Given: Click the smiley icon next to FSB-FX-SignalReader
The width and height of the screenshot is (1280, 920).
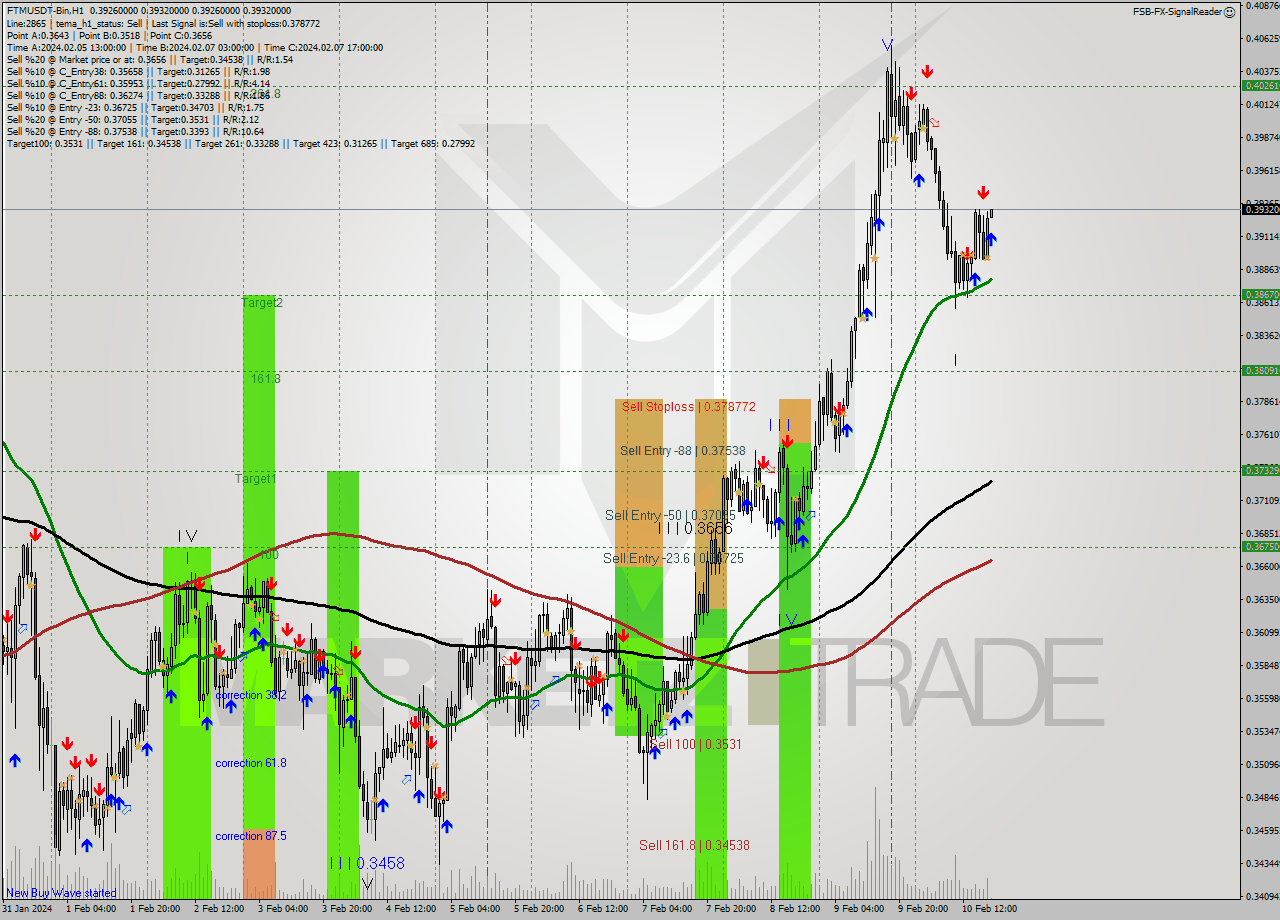Looking at the screenshot, I should coord(1230,11).
